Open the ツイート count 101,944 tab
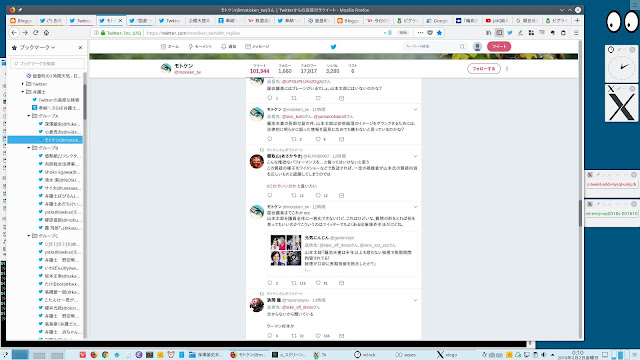 [x=260, y=69]
